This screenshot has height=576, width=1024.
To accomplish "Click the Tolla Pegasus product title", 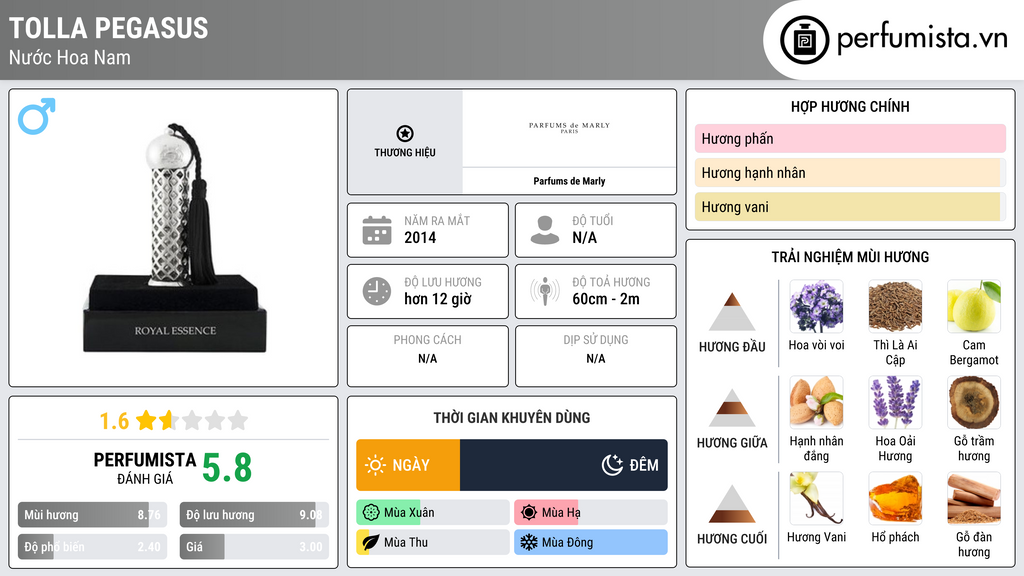I will 109,28.
